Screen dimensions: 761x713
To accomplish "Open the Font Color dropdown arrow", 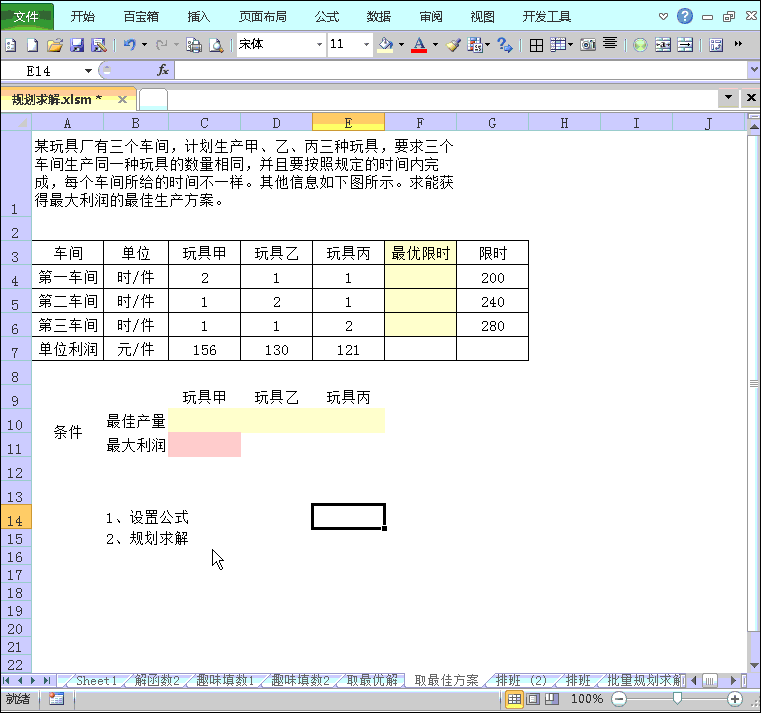I will [x=435, y=45].
